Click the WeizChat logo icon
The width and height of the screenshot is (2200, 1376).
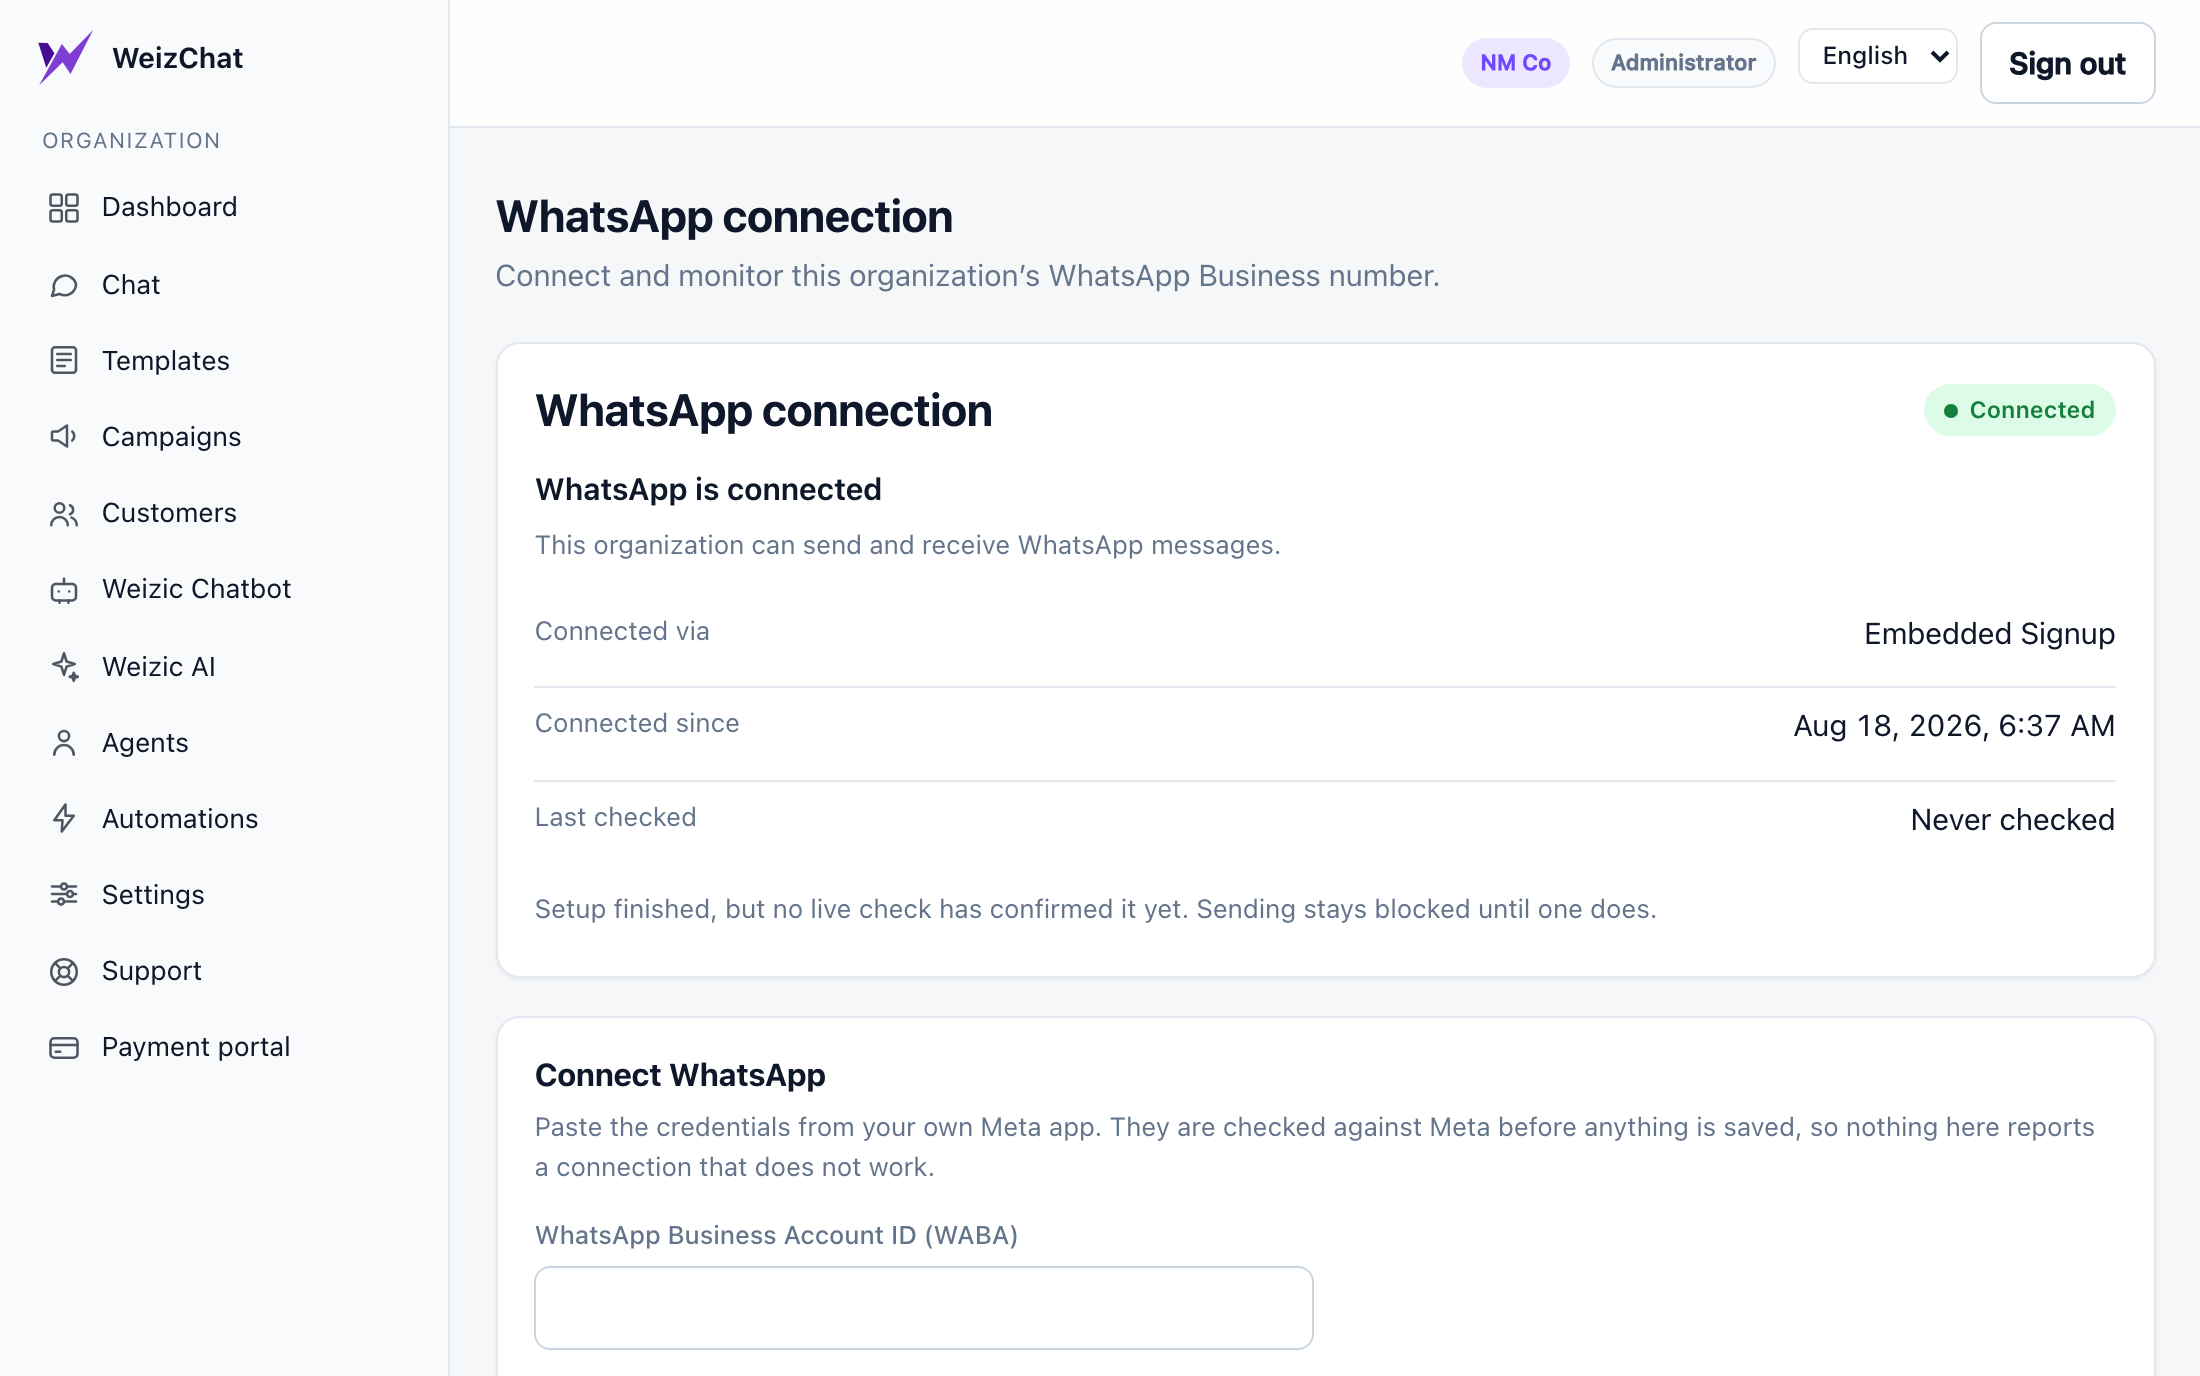[x=65, y=58]
